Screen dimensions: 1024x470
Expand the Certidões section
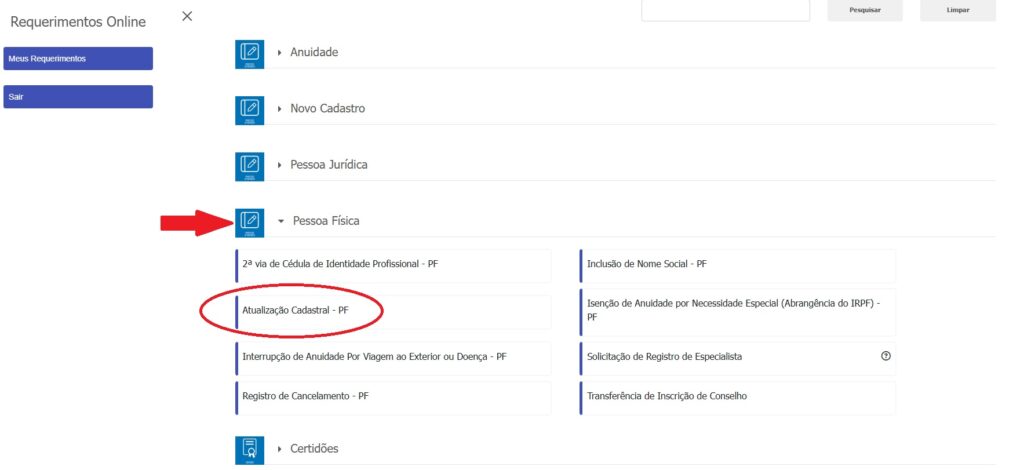314,449
